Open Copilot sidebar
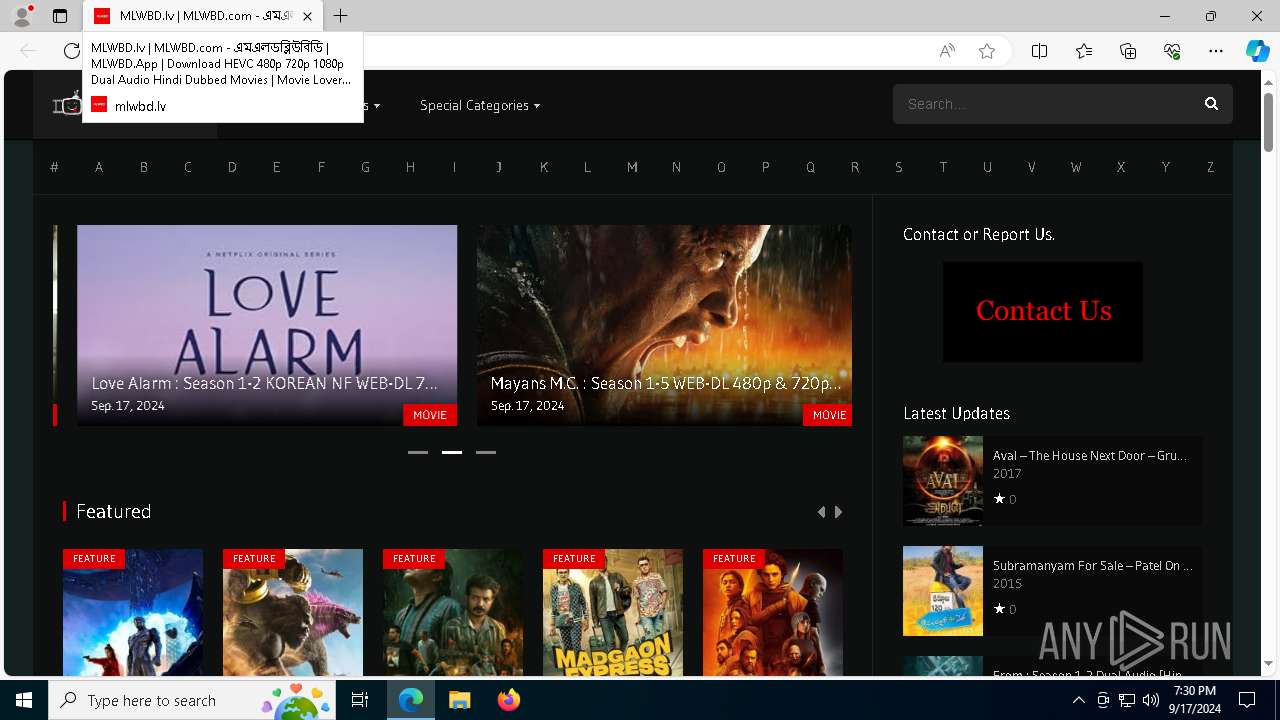 pyautogui.click(x=1257, y=51)
